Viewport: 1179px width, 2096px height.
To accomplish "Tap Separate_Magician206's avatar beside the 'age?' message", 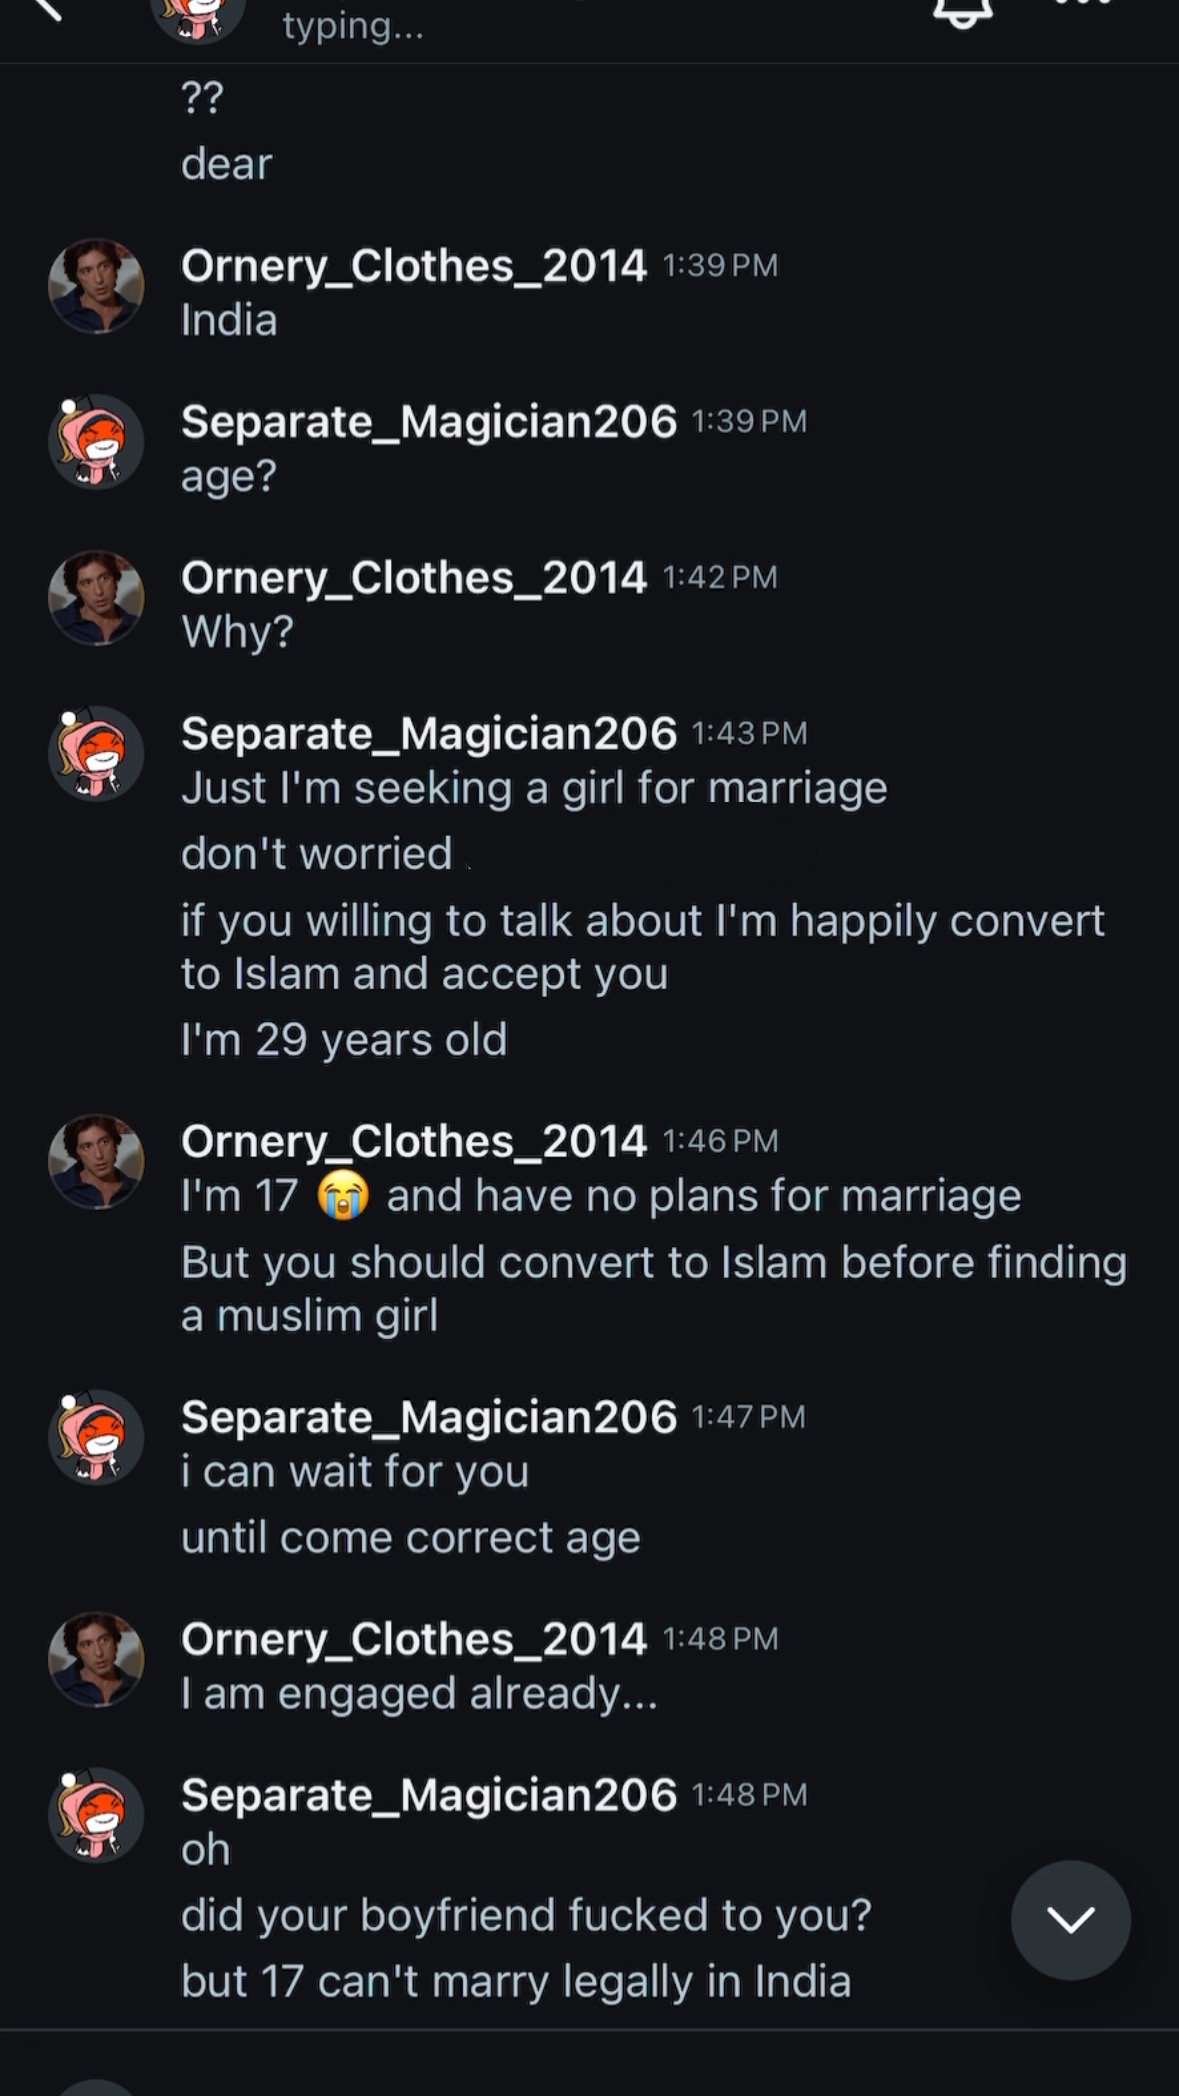I will [96, 442].
